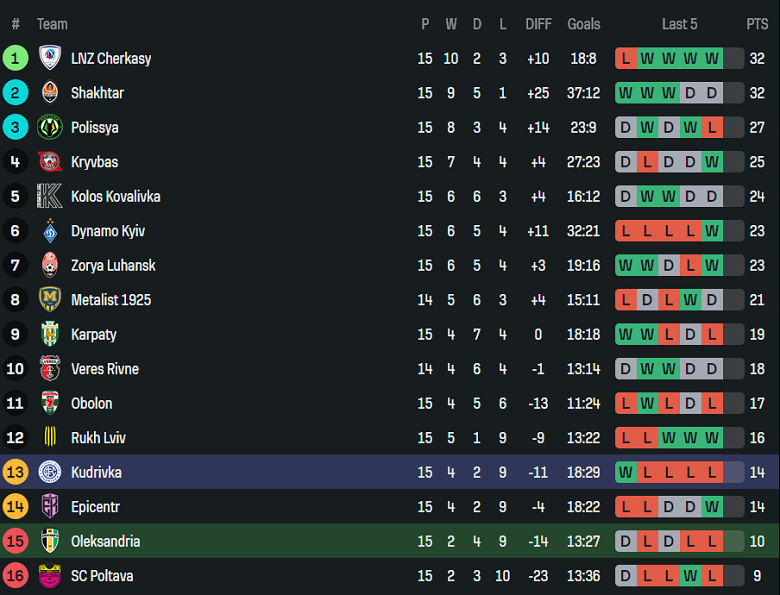Screen dimensions: 780x595
Task: Click the green rank 1 position badge
Action: point(15,58)
